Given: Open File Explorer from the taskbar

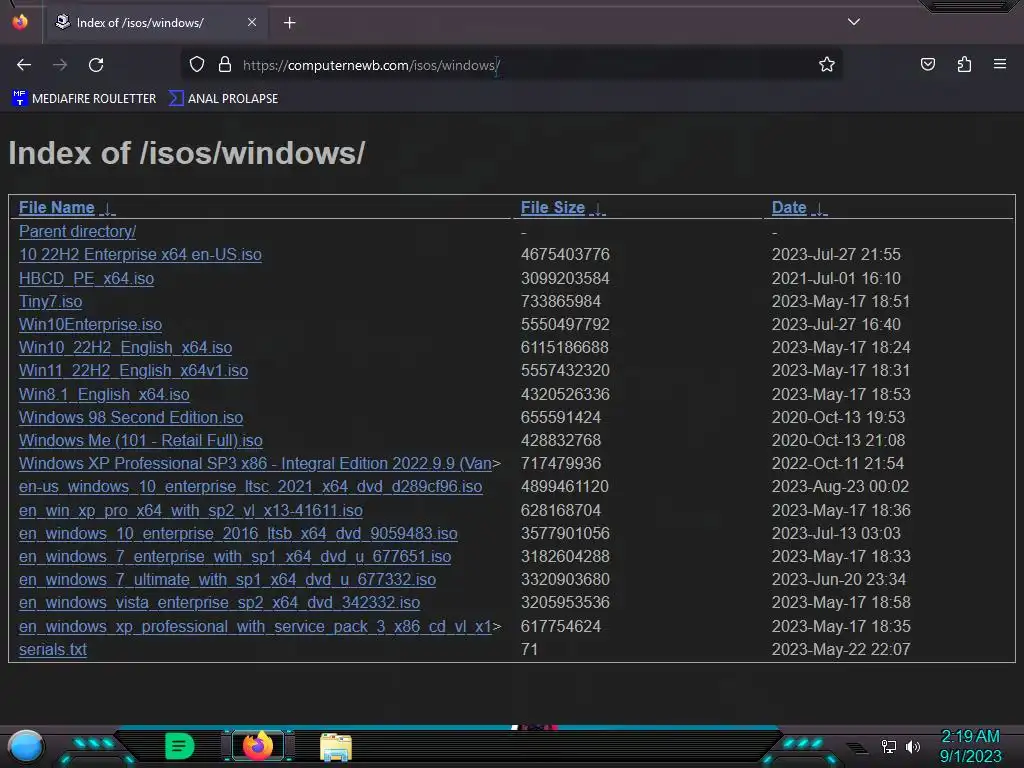Looking at the screenshot, I should point(336,747).
